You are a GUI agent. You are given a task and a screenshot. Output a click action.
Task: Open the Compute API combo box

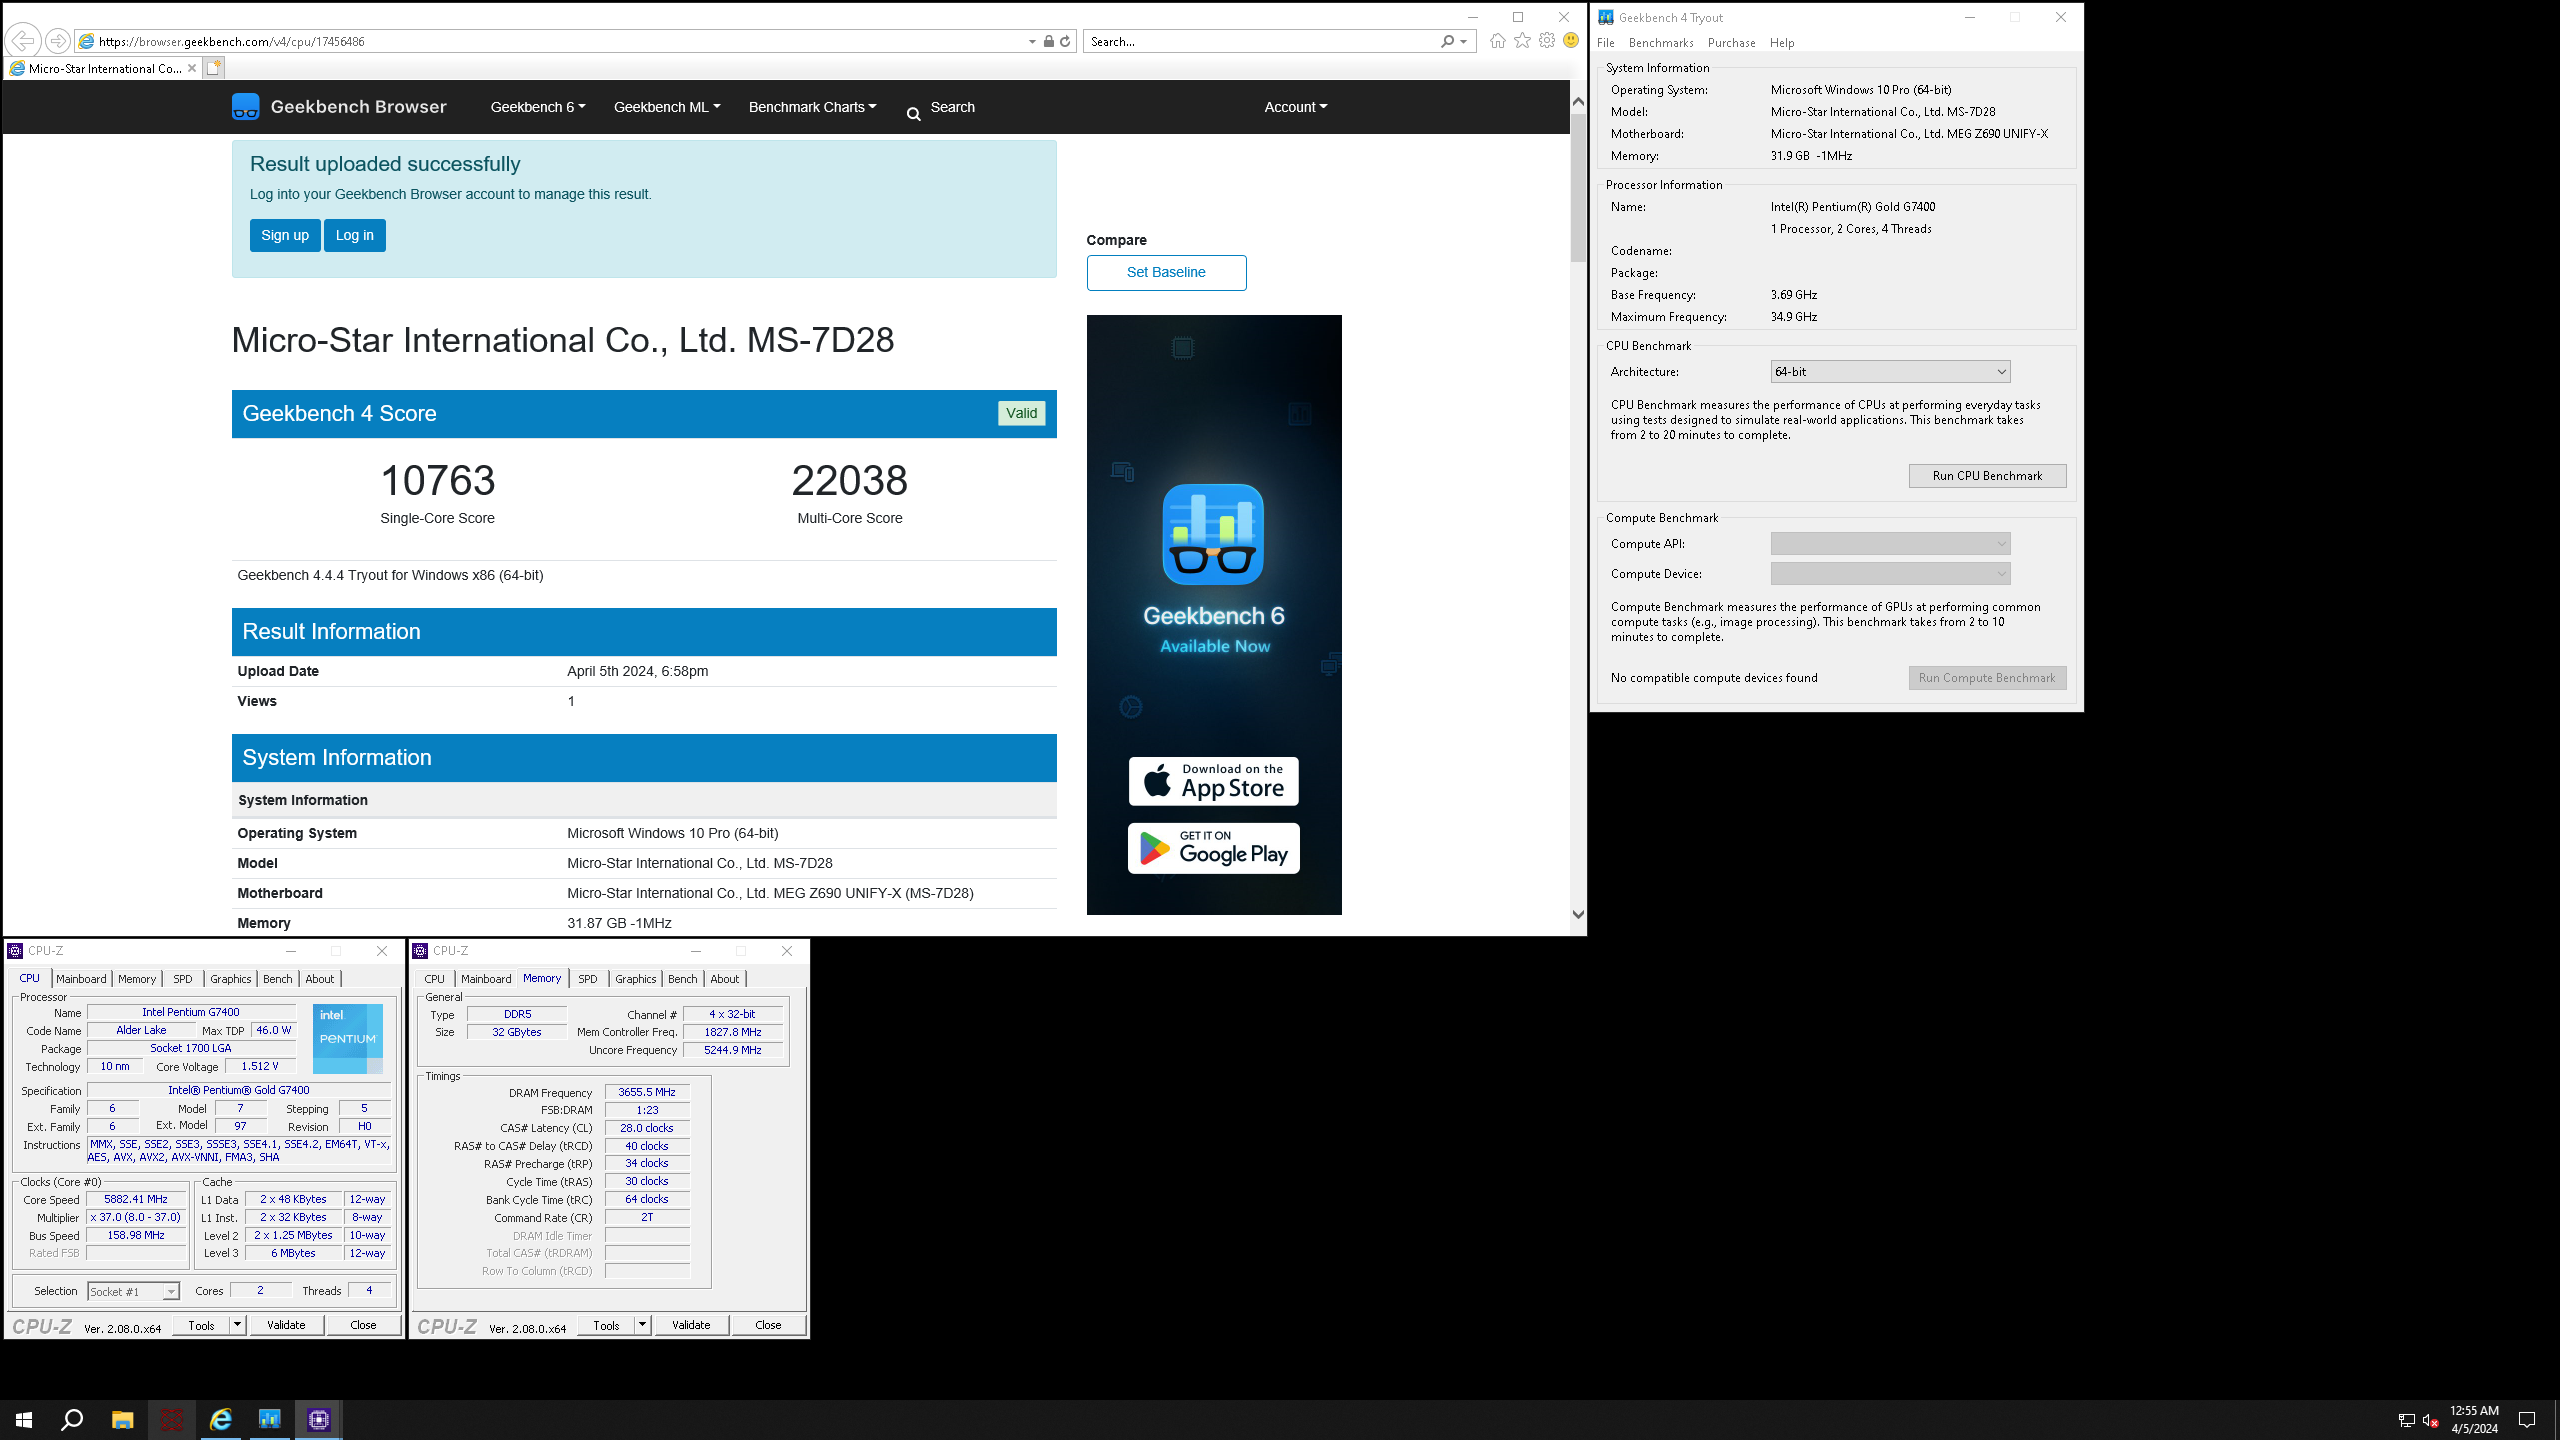[1890, 544]
